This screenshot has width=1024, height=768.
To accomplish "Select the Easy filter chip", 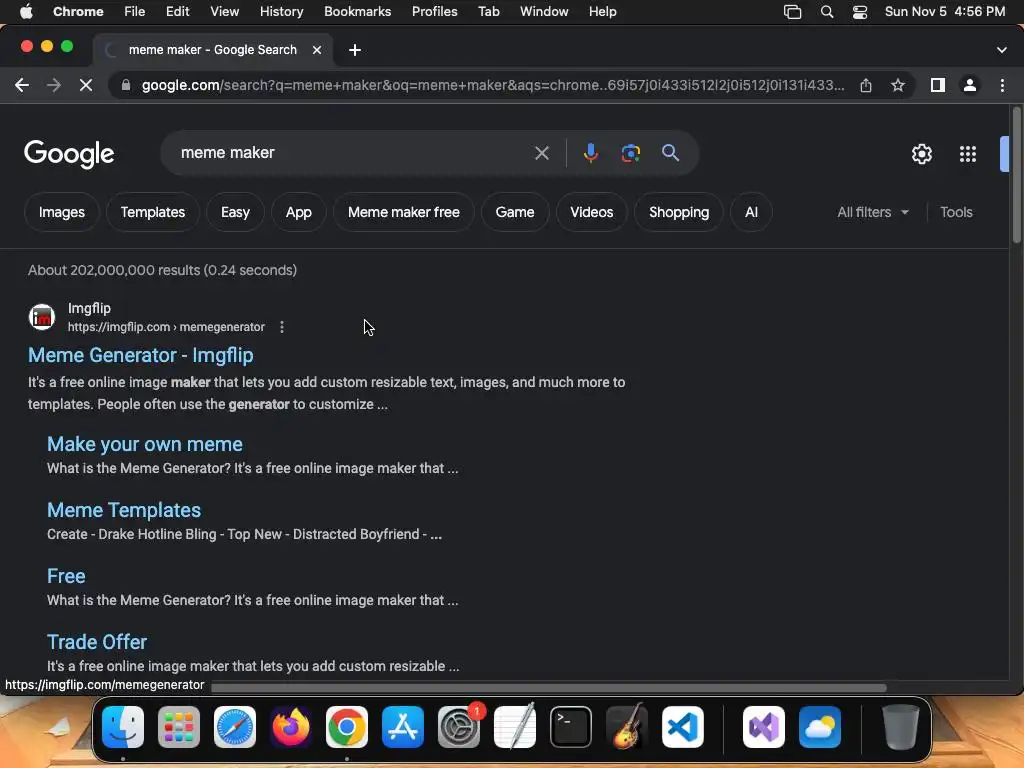I will [235, 212].
